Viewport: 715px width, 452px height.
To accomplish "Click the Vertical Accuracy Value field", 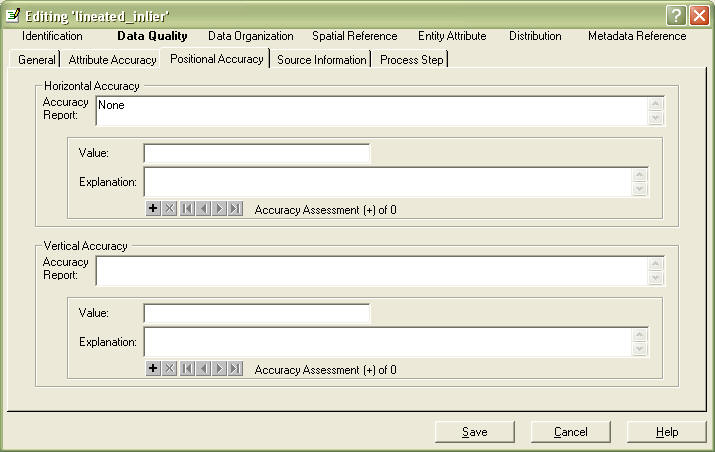I will [x=256, y=314].
